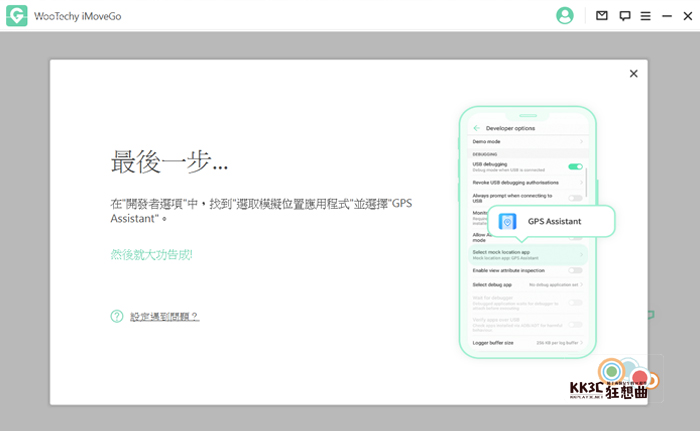Click the 最後一步... heading
This screenshot has height=431, width=700.
(x=169, y=161)
